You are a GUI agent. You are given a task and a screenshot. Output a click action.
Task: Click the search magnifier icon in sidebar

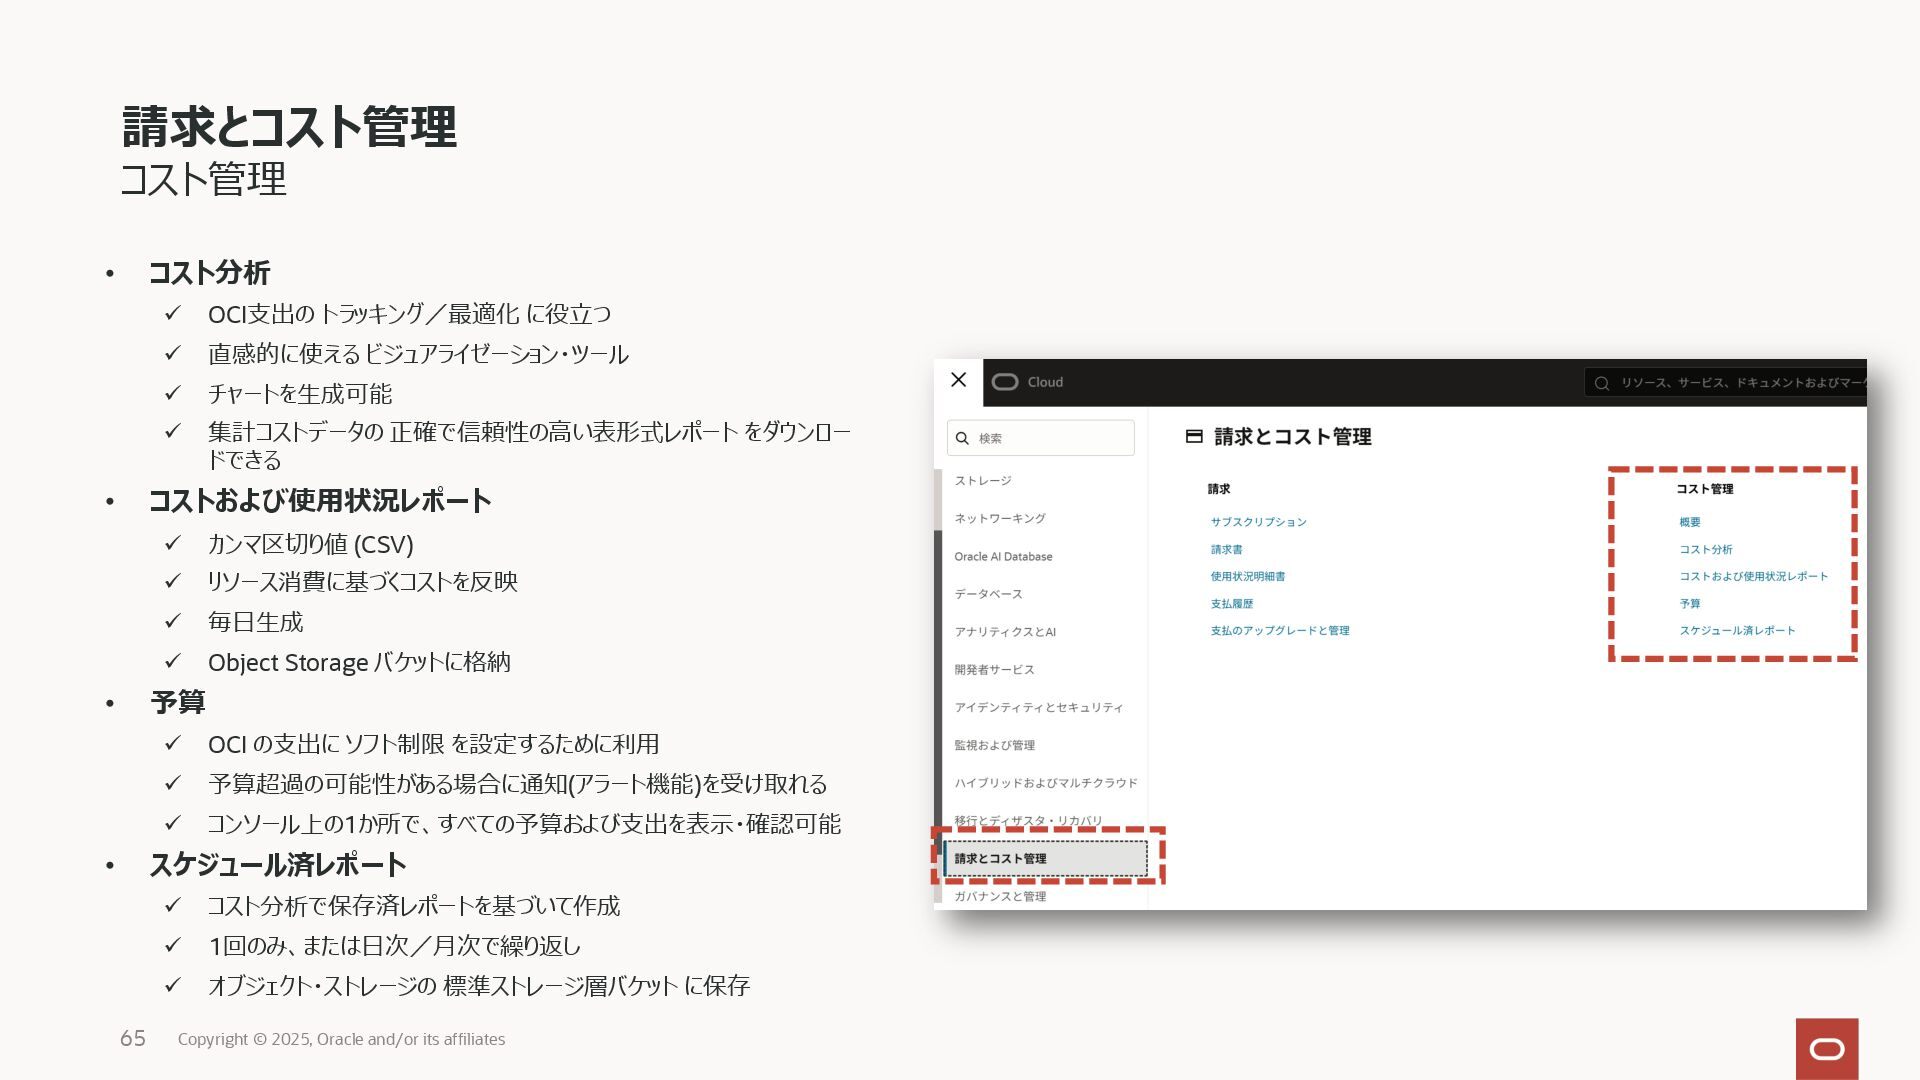962,438
